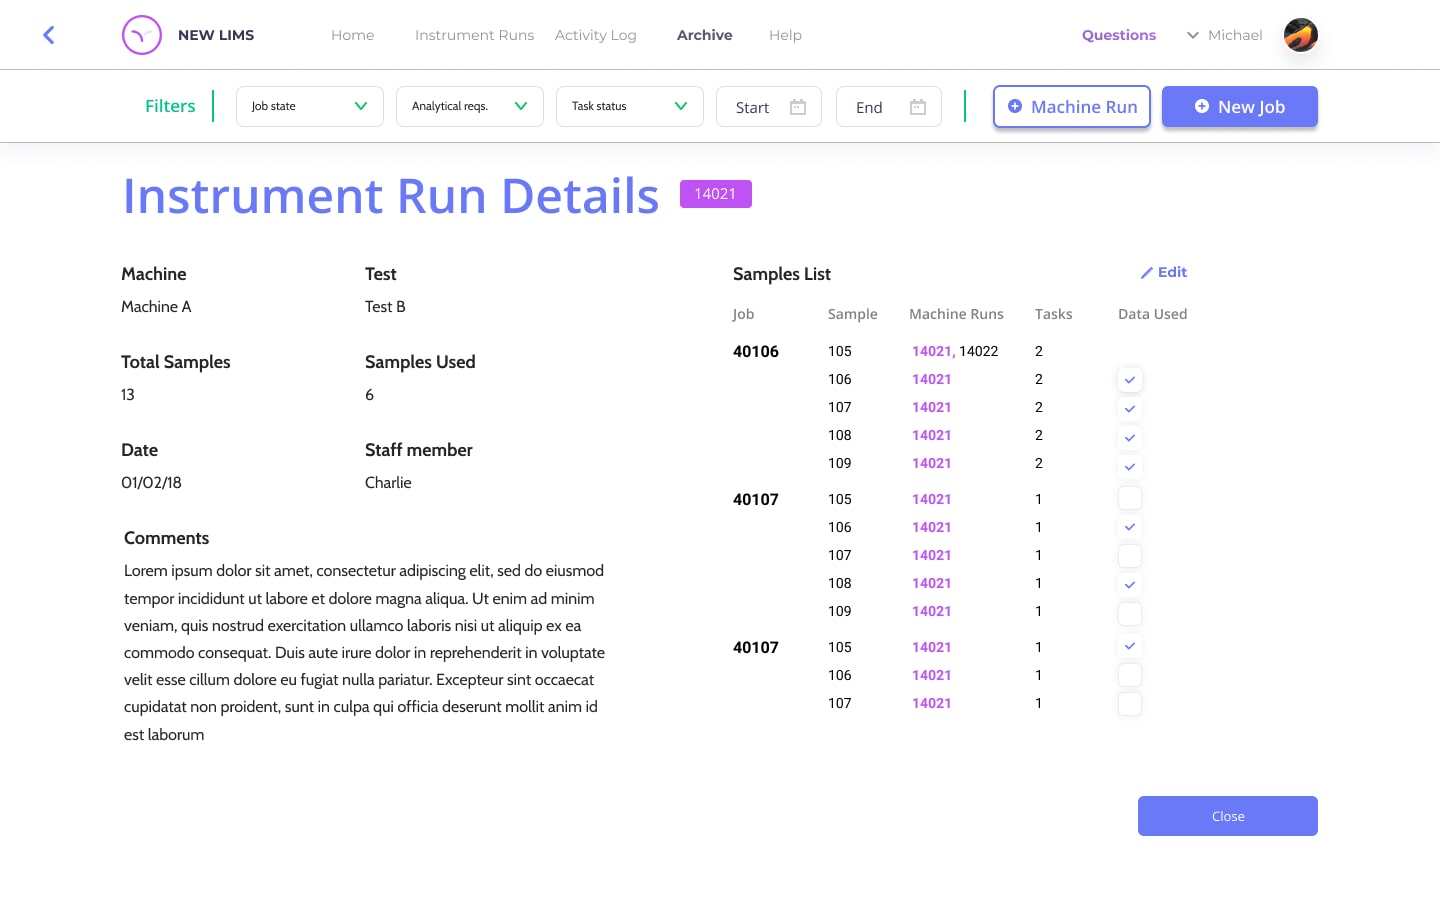Expand the Task status filter
Viewport: 1440px width, 920px height.
pyautogui.click(x=630, y=106)
